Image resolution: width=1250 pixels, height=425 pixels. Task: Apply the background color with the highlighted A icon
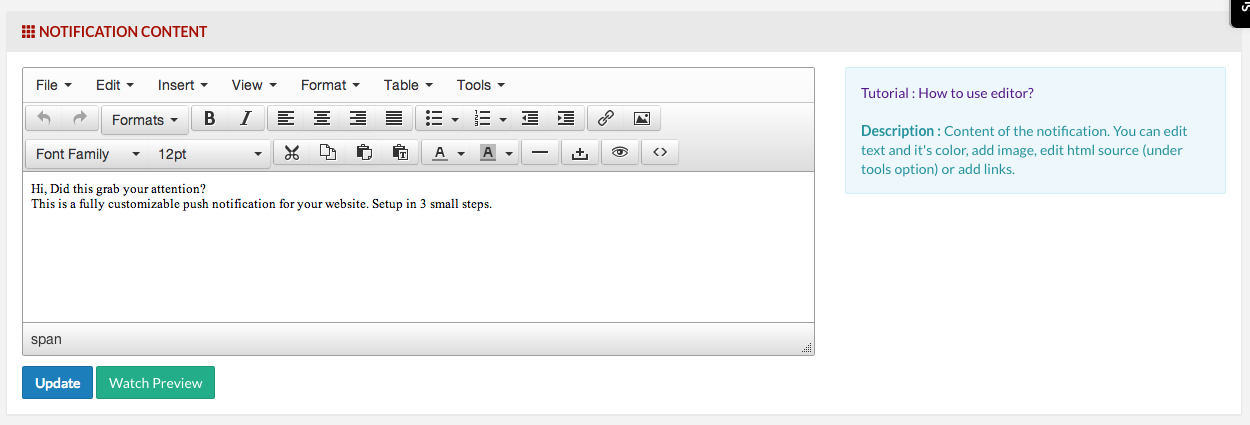pyautogui.click(x=488, y=153)
